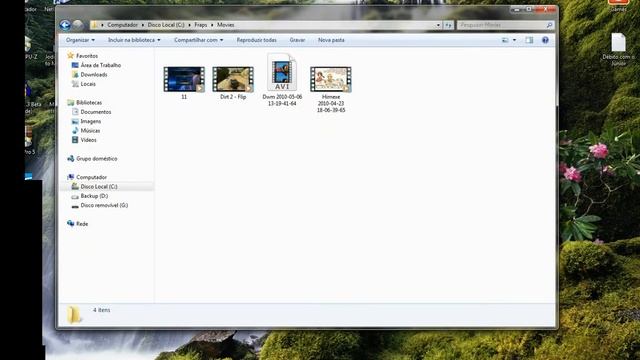Open Locais in the sidebar
Image resolution: width=640 pixels, height=360 pixels.
(88, 84)
